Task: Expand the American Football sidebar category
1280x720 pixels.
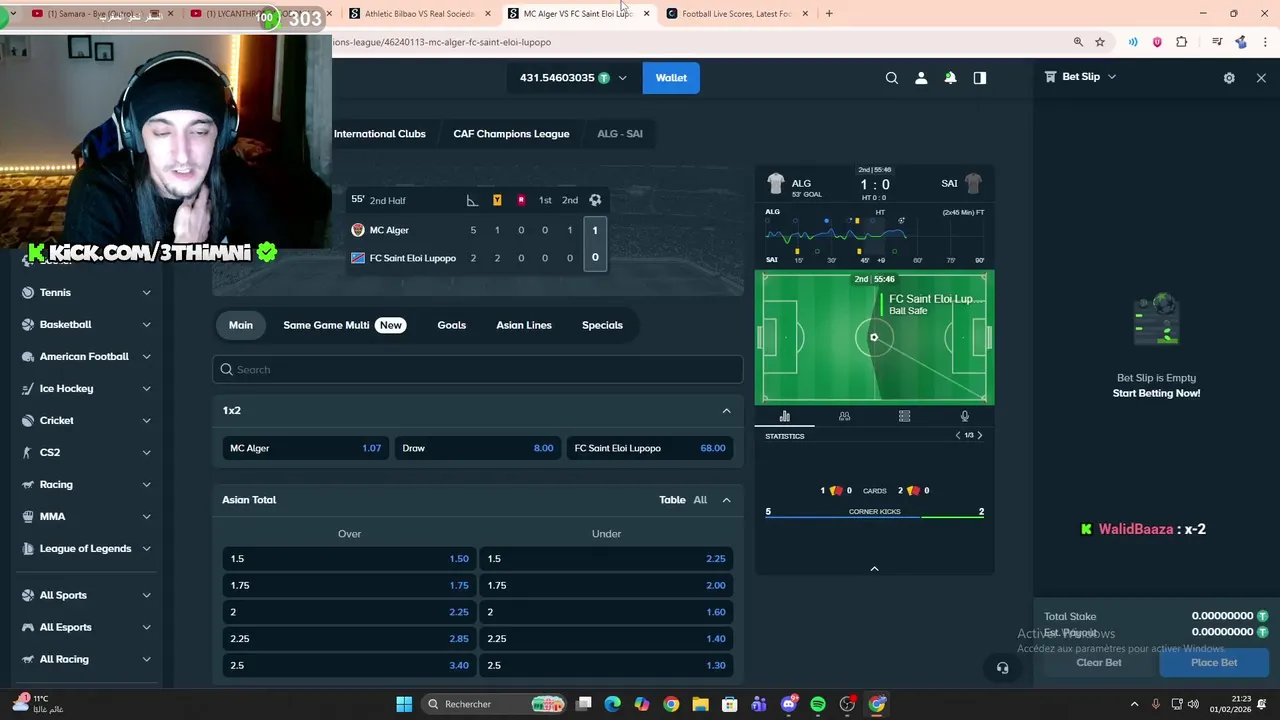Action: pyautogui.click(x=146, y=357)
